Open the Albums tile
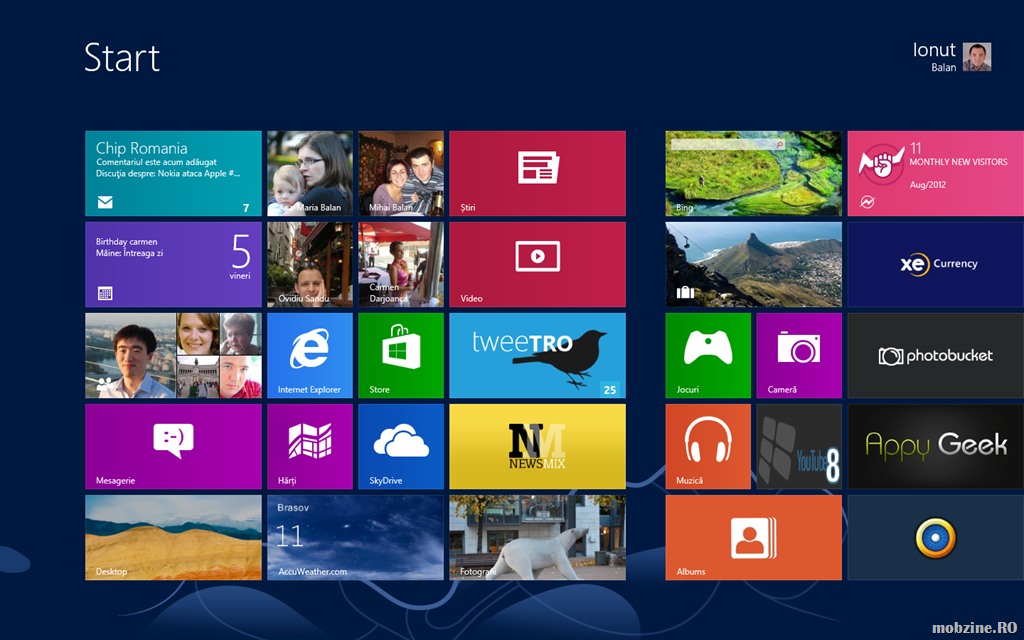 (x=754, y=537)
